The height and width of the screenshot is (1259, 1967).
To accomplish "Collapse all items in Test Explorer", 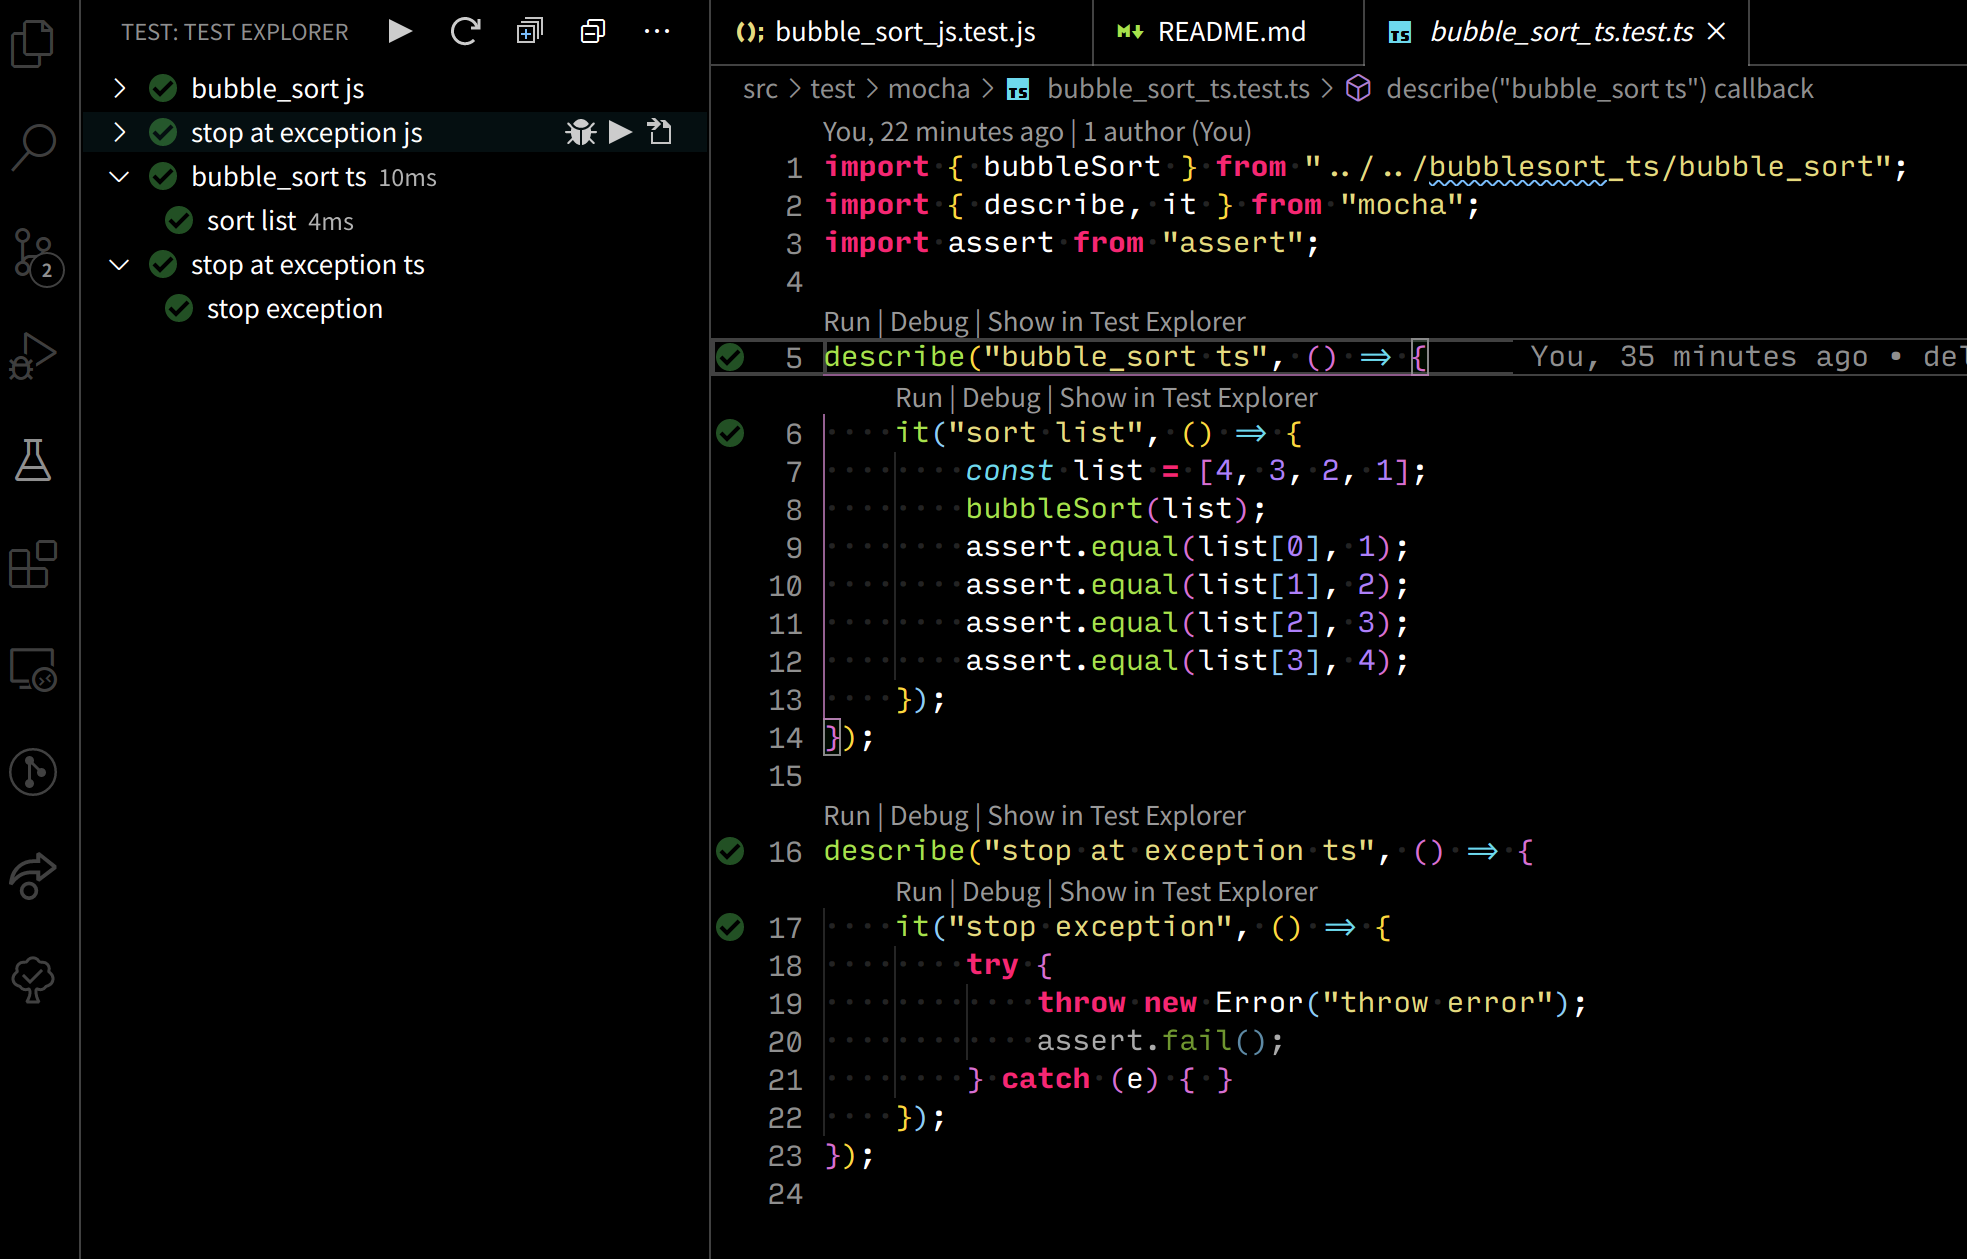I will coord(592,31).
